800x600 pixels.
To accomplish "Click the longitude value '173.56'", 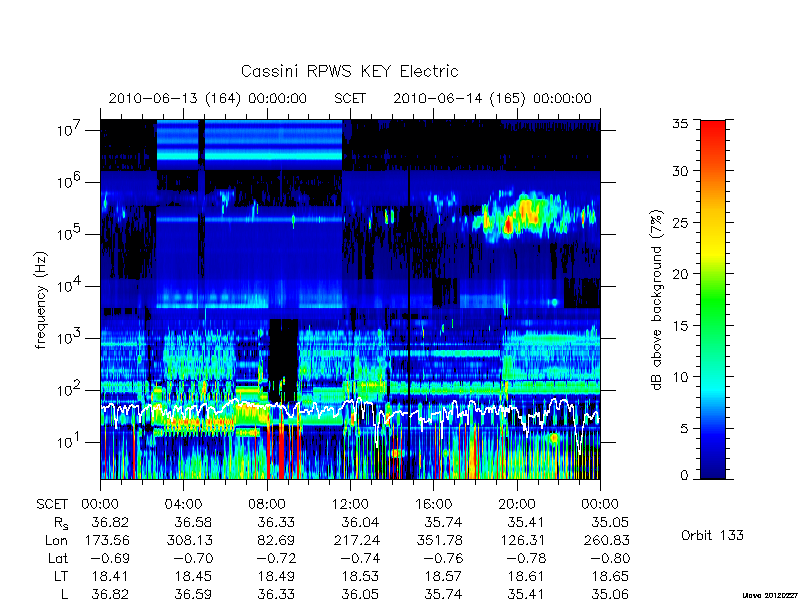I will tap(107, 540).
